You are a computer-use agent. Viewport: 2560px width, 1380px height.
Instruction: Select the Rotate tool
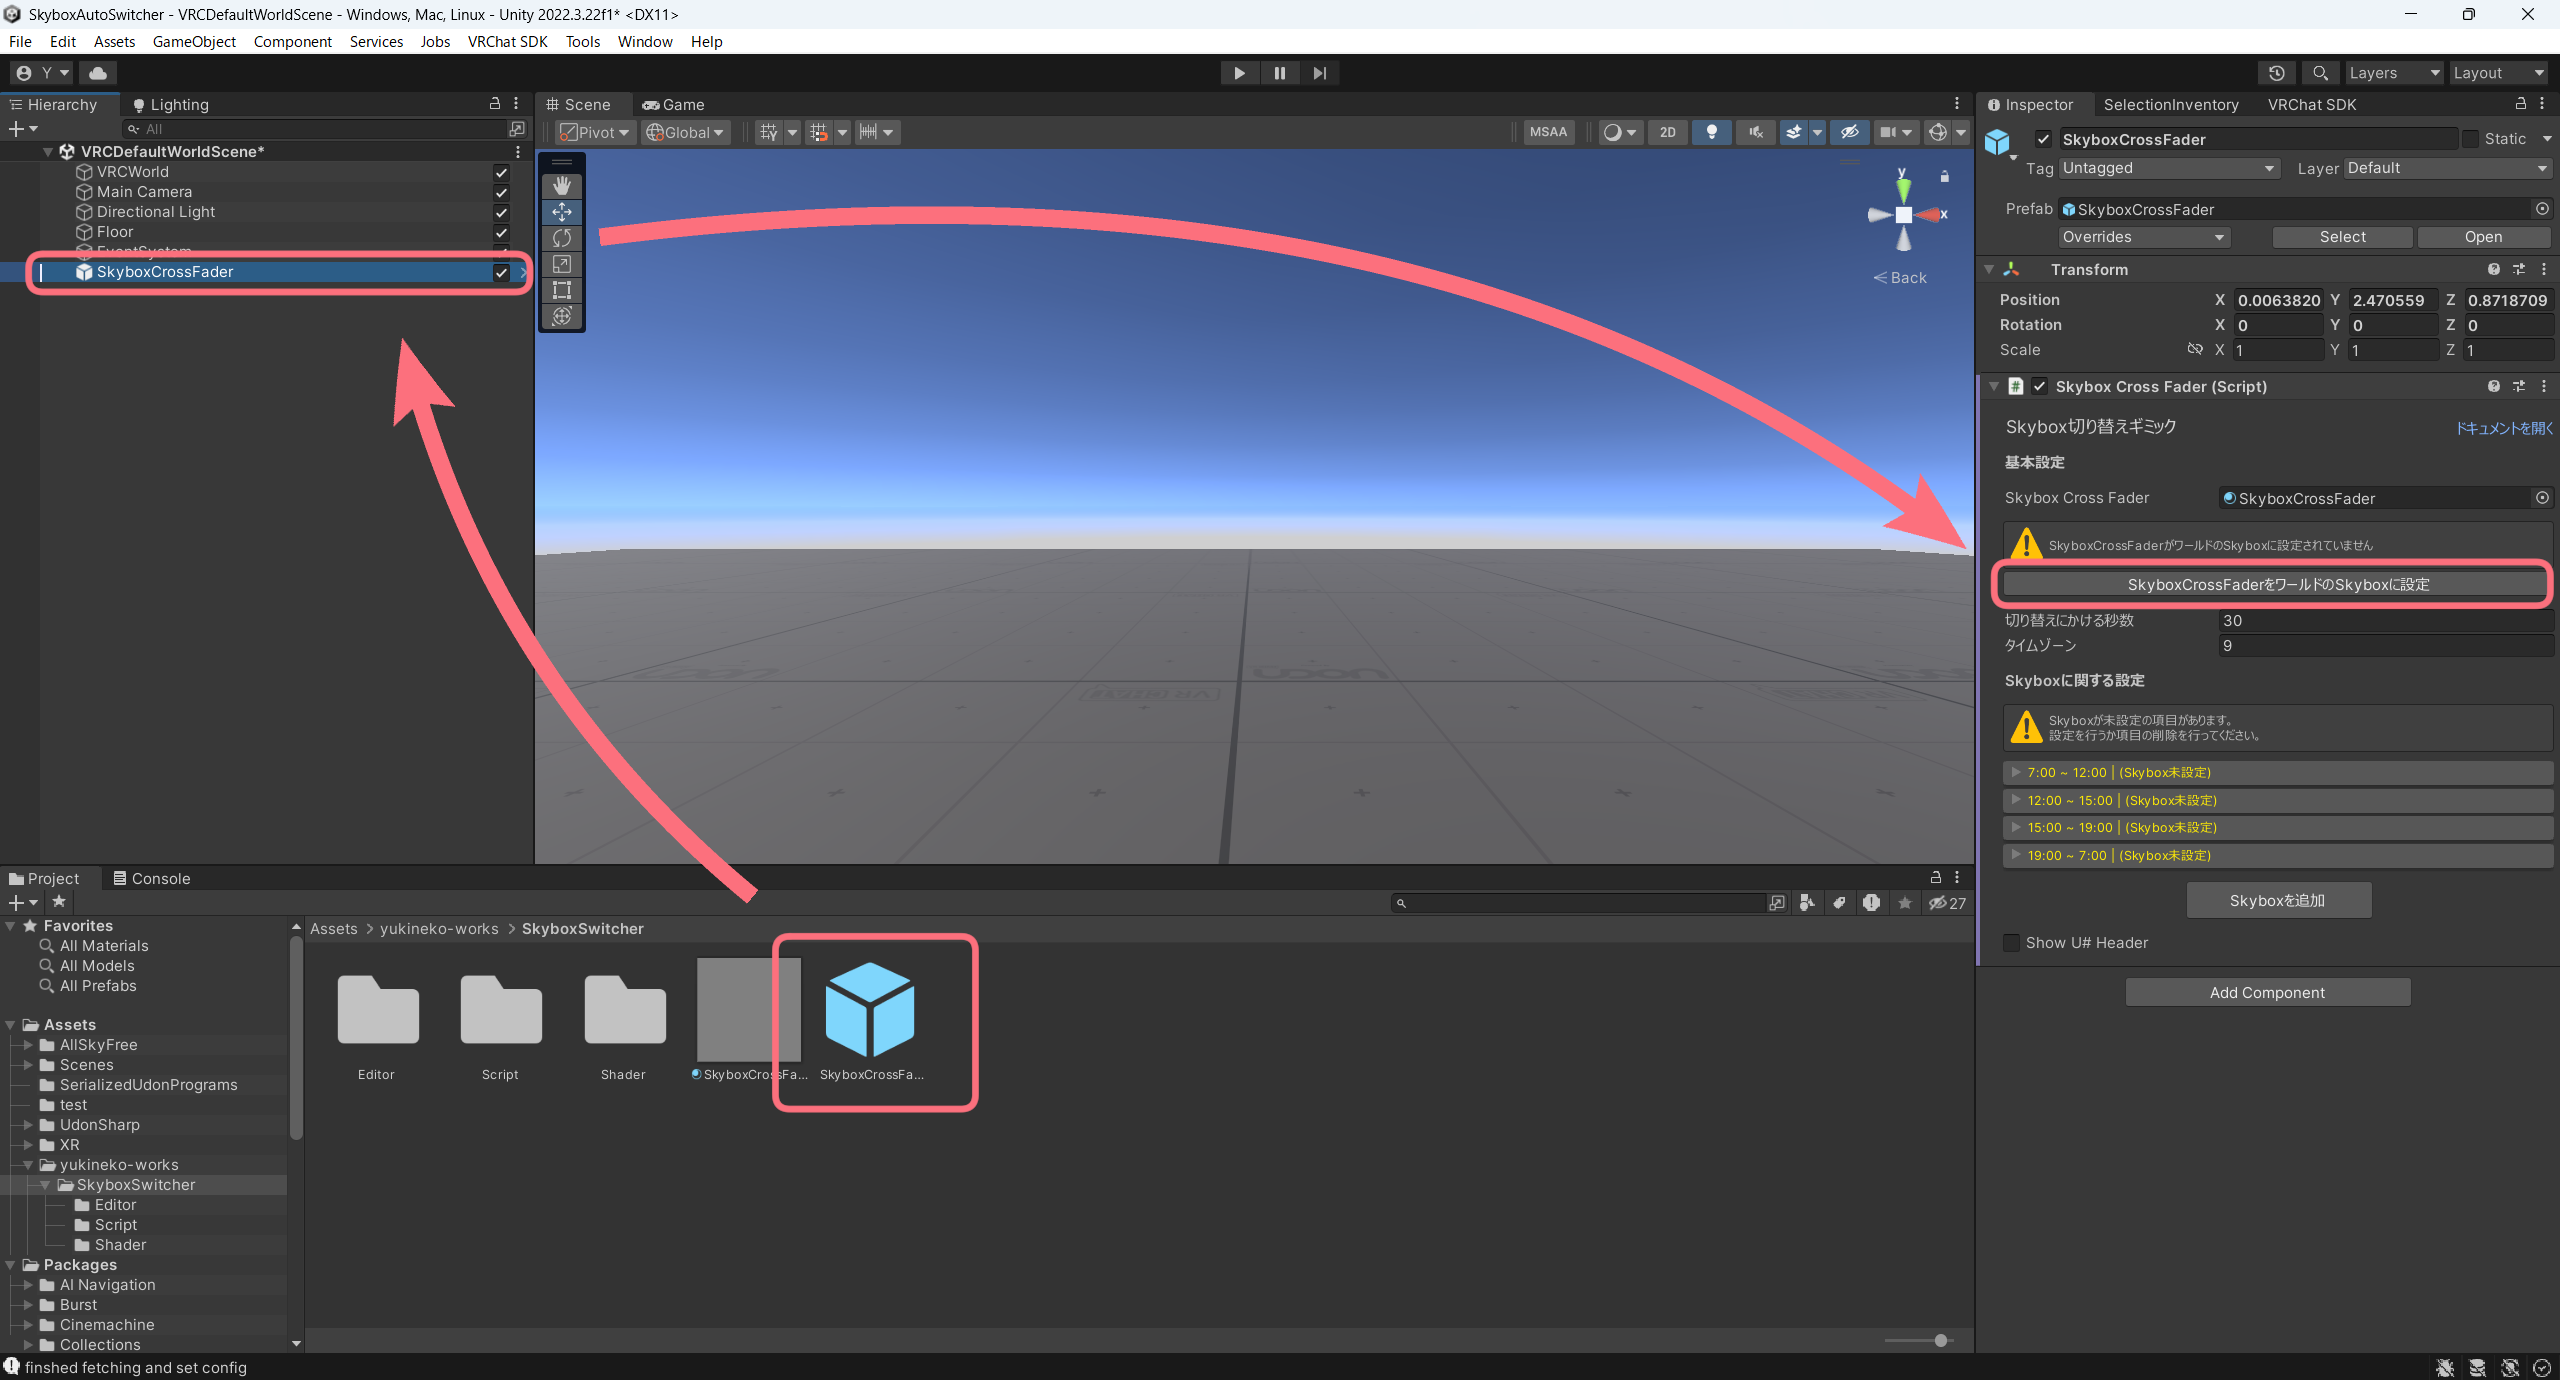point(562,238)
